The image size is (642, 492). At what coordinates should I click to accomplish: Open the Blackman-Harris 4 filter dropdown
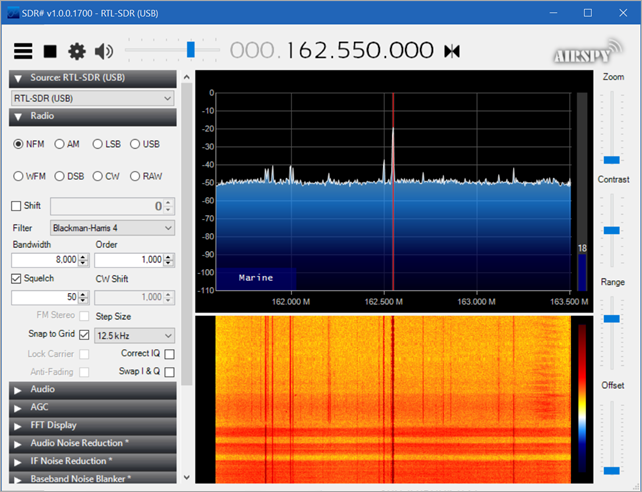coord(112,228)
